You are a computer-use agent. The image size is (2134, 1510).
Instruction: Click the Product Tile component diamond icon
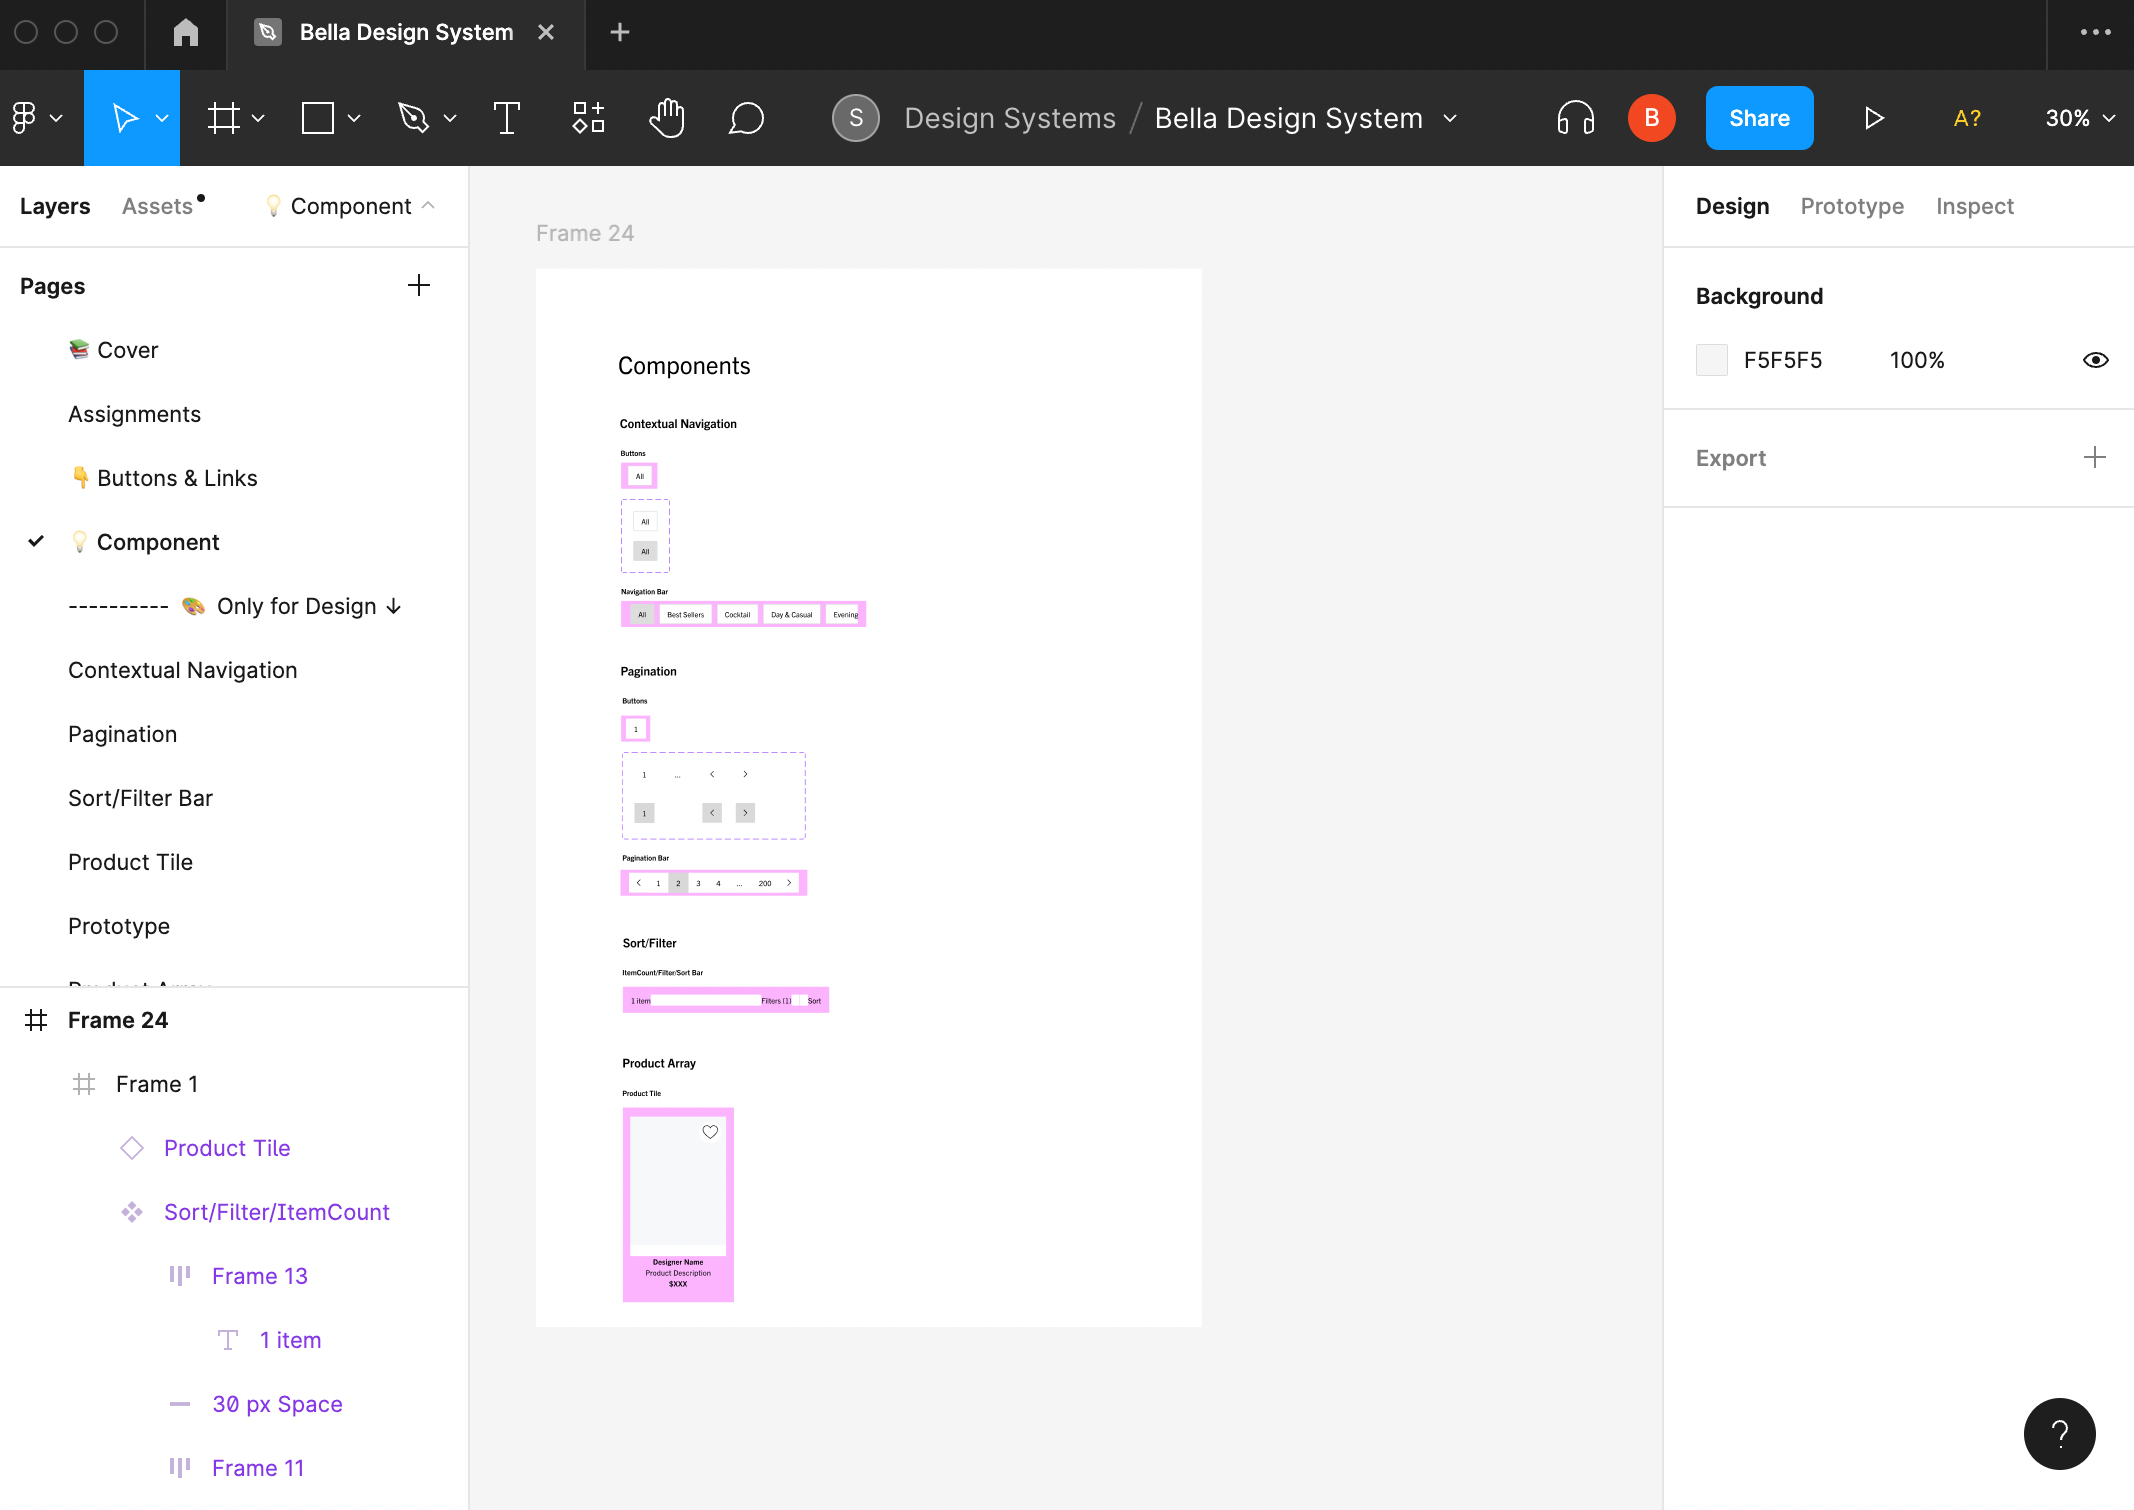point(132,1148)
